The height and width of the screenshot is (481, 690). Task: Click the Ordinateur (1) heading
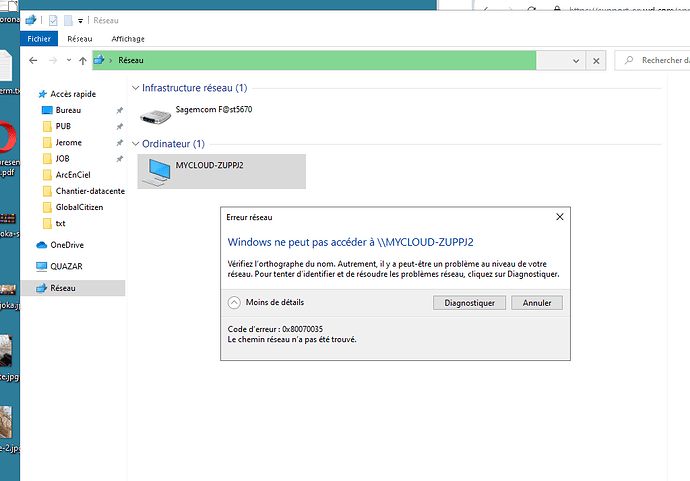(x=173, y=144)
